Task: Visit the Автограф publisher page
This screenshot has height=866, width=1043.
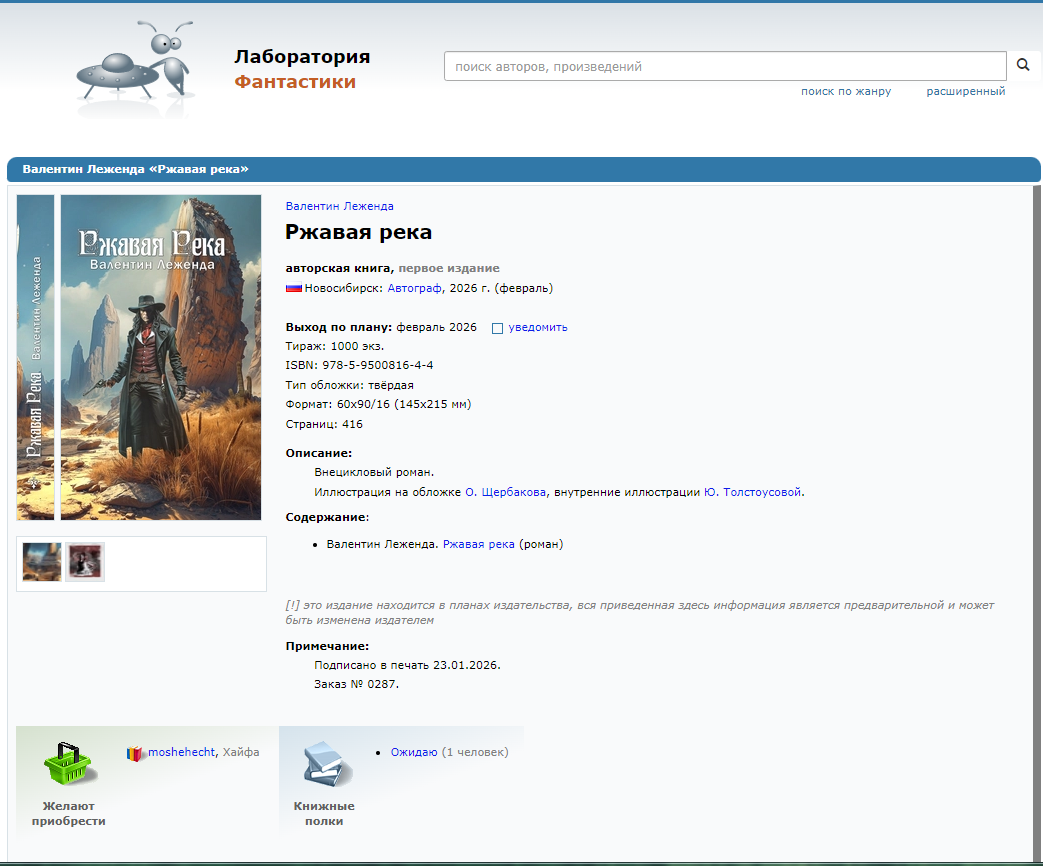Action: click(414, 288)
